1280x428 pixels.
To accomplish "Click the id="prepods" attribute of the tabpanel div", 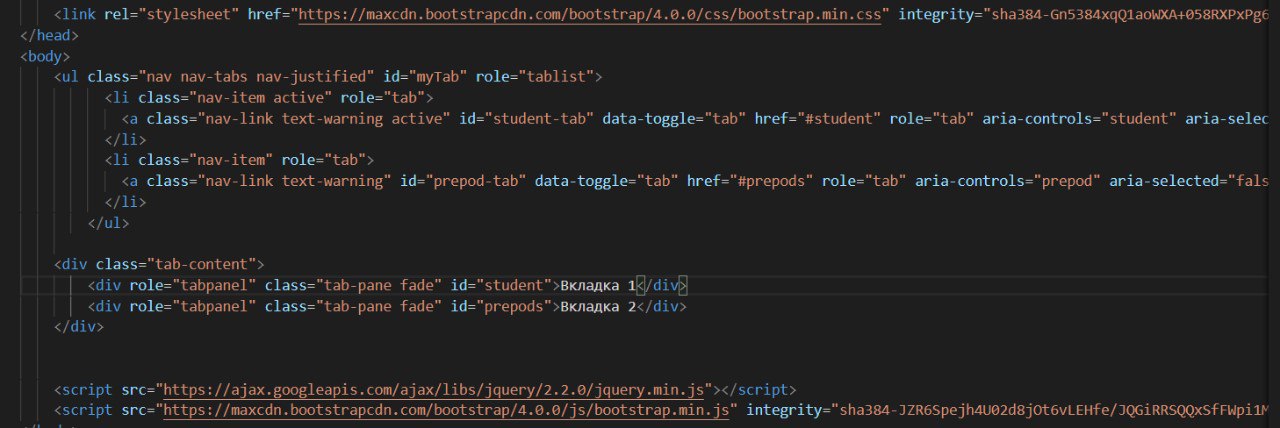I will point(500,306).
